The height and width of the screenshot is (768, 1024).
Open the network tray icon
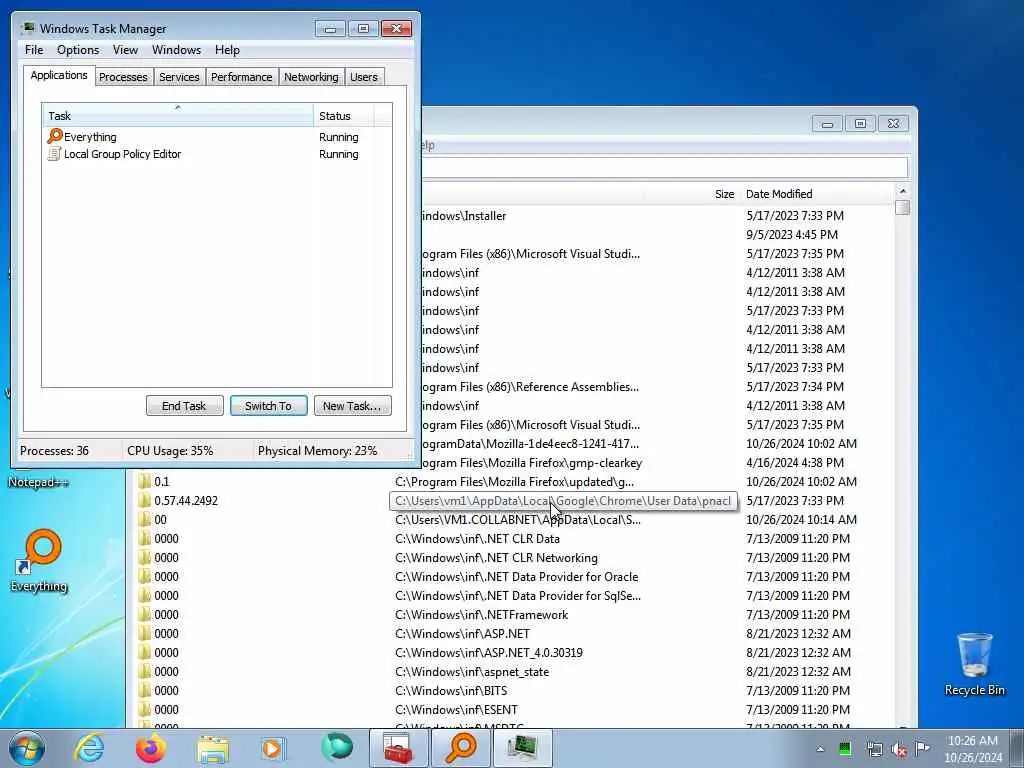[x=874, y=749]
